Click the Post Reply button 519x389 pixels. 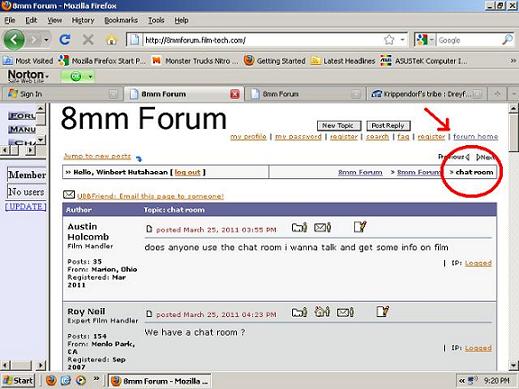click(x=388, y=126)
